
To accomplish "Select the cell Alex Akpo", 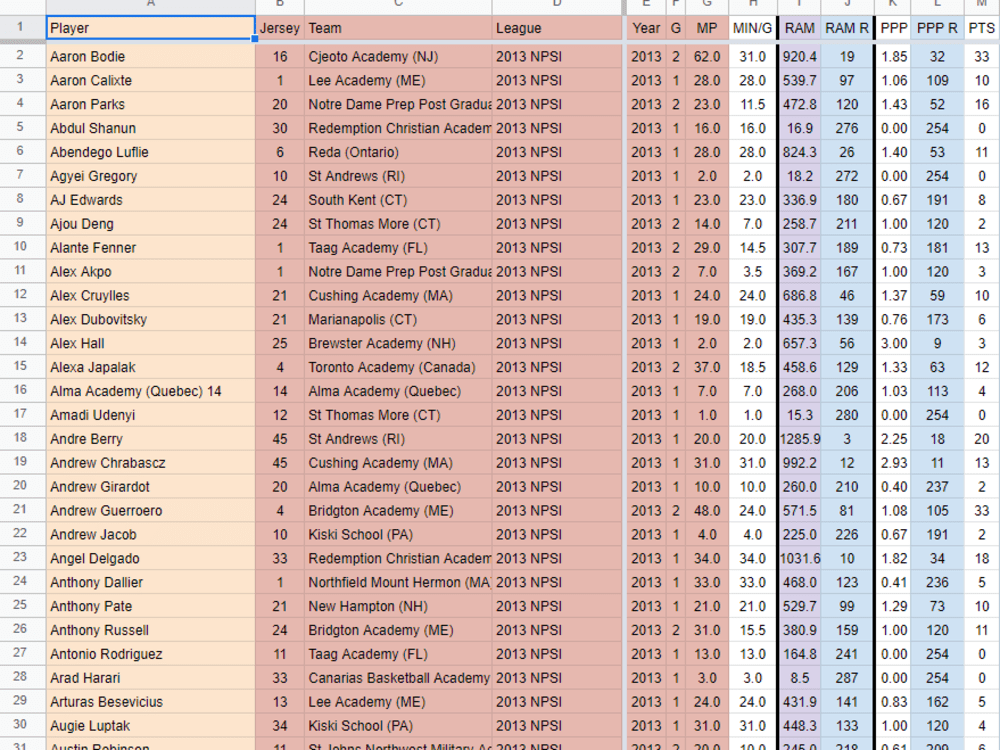I will pos(151,272).
